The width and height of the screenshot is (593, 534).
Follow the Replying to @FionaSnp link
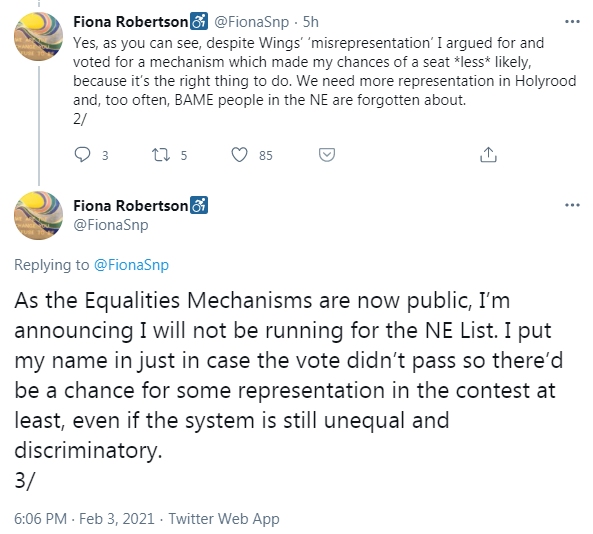[131, 265]
